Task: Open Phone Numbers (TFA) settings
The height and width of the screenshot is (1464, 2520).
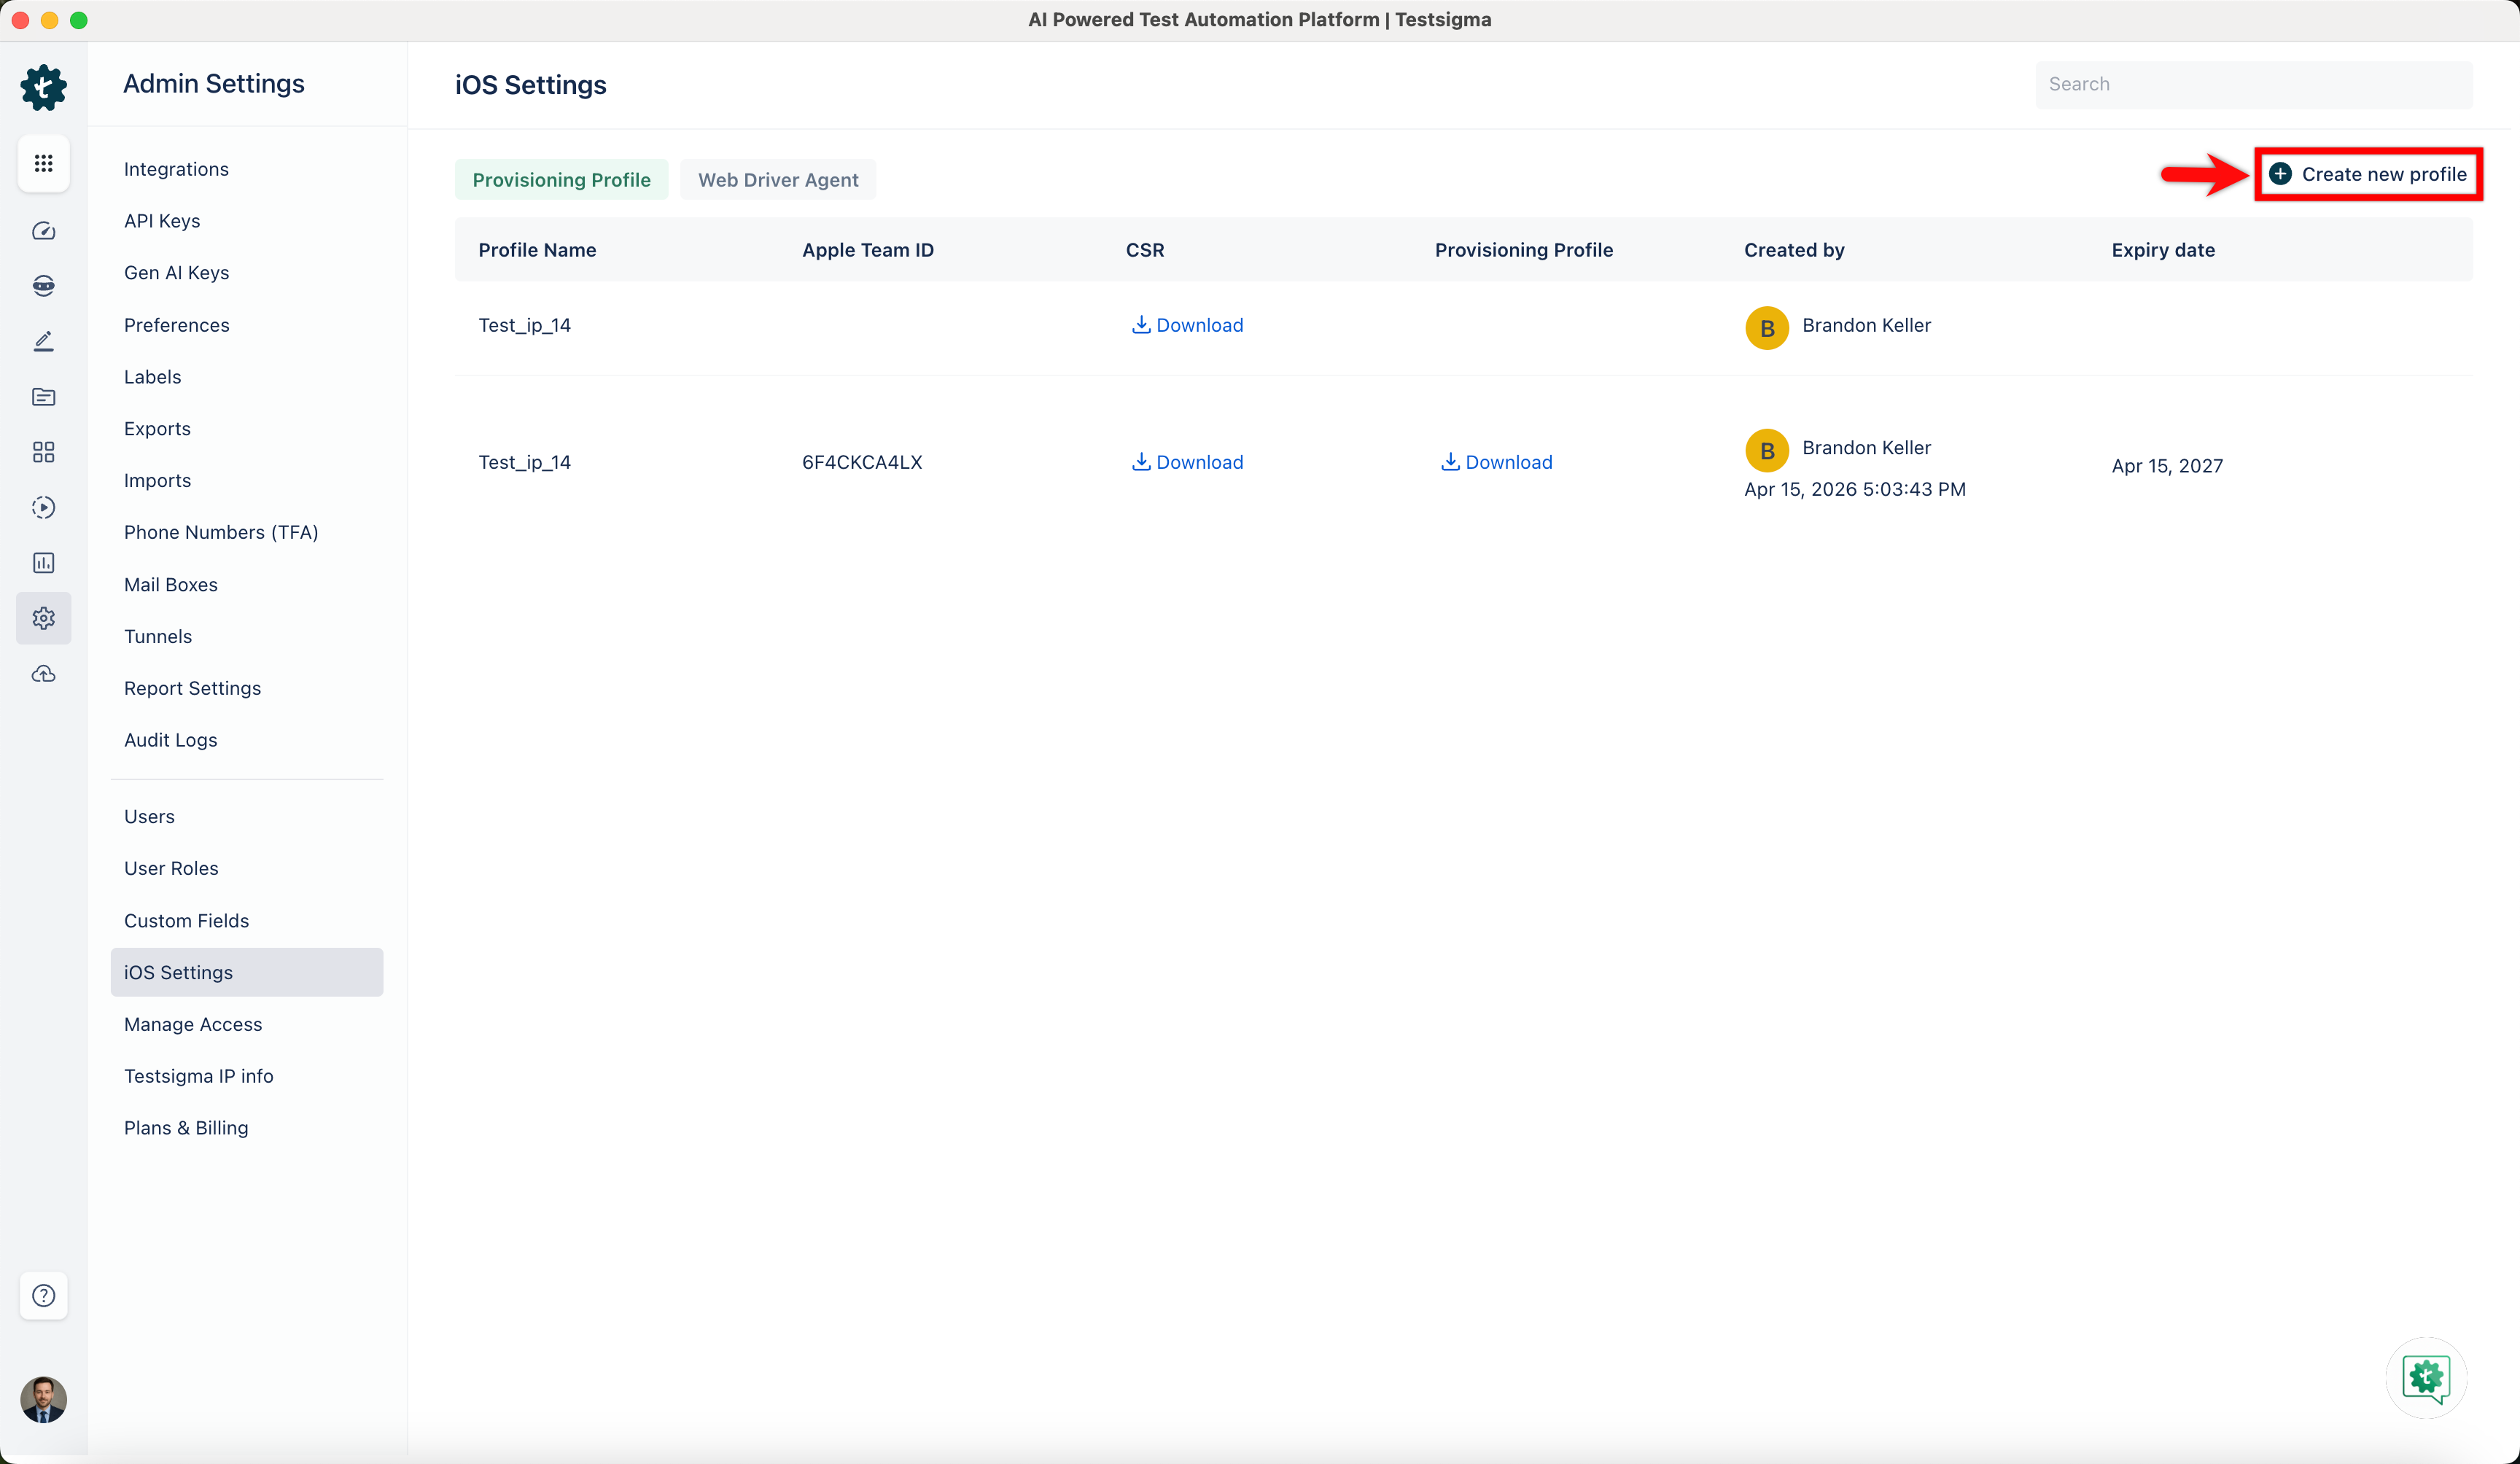Action: point(221,532)
